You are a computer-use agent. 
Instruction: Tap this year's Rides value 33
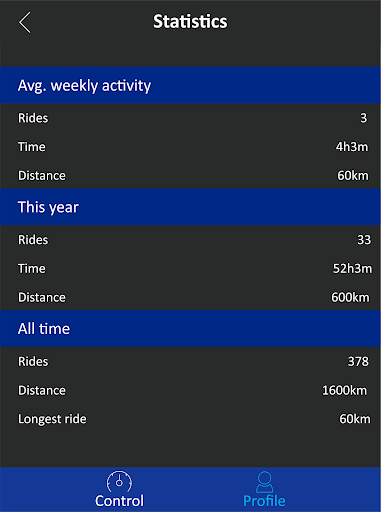tap(364, 240)
